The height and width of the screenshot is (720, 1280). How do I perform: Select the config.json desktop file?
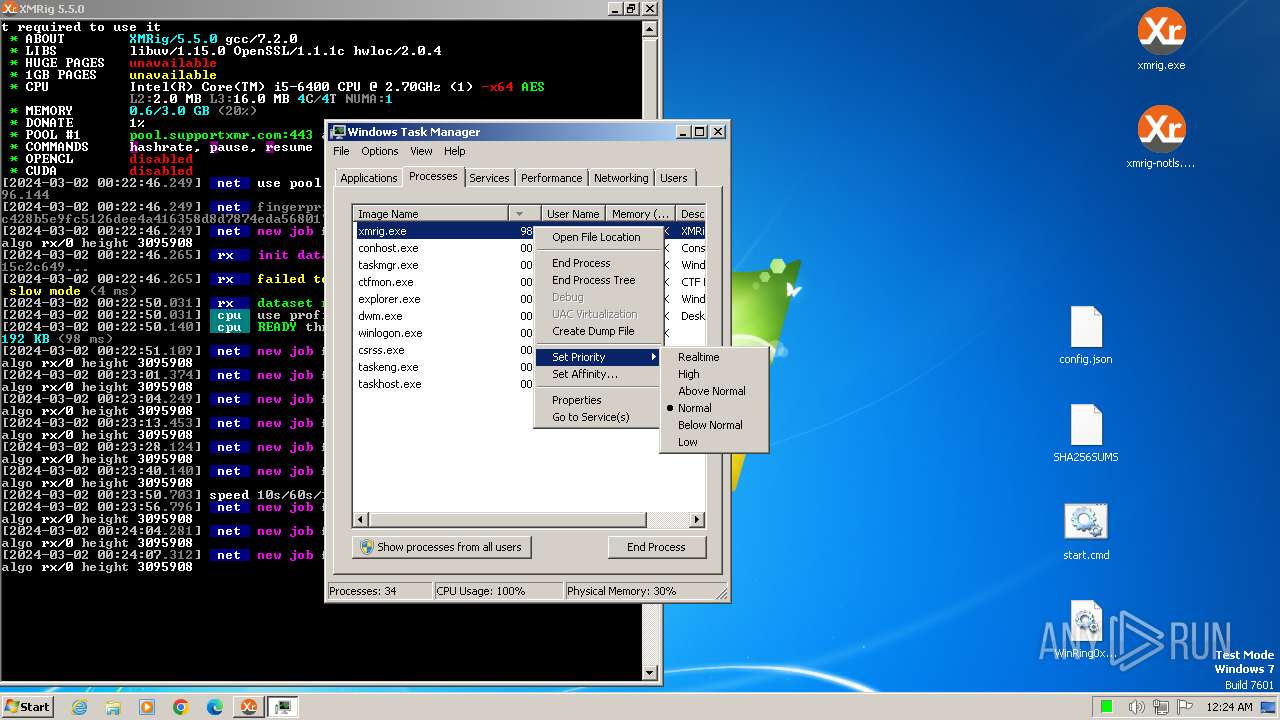tap(1086, 336)
